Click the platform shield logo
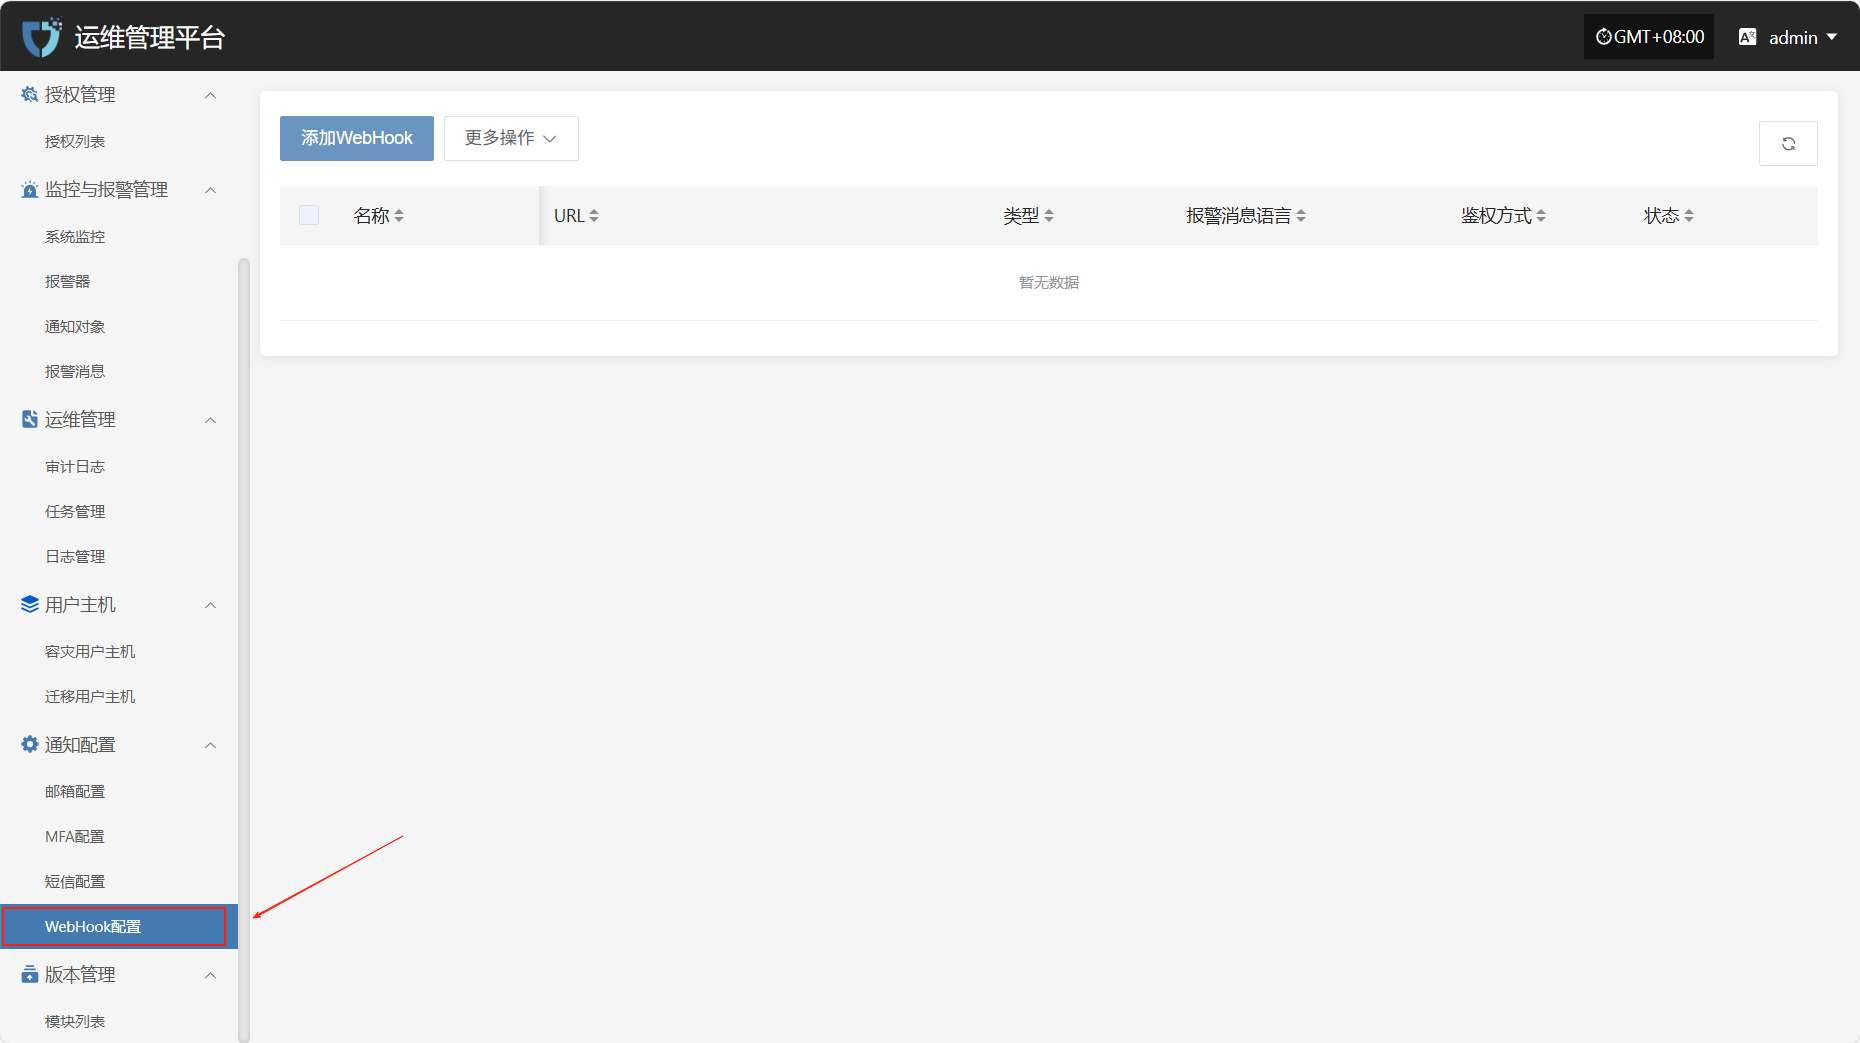The width and height of the screenshot is (1860, 1043). [x=41, y=37]
